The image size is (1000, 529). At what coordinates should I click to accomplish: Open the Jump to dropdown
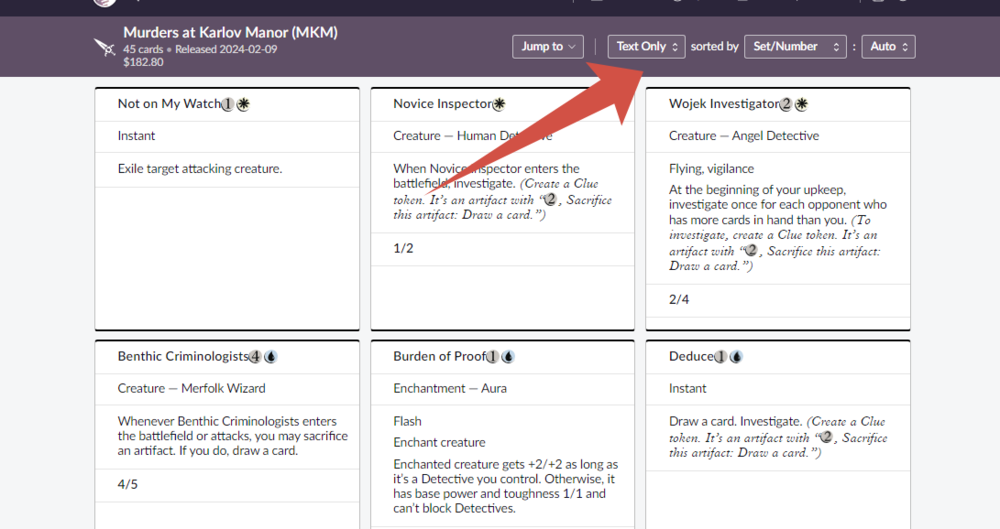click(x=548, y=47)
